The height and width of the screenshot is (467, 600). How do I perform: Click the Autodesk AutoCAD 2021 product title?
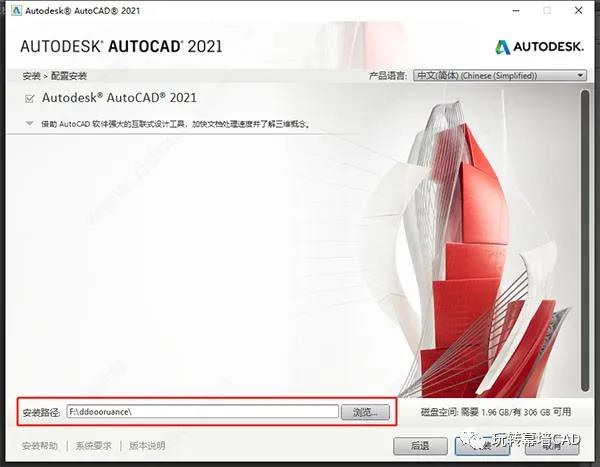(x=119, y=98)
